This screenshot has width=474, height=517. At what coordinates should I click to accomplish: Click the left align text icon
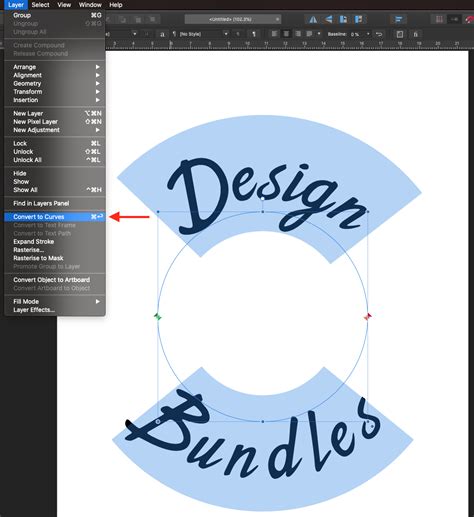tap(274, 34)
